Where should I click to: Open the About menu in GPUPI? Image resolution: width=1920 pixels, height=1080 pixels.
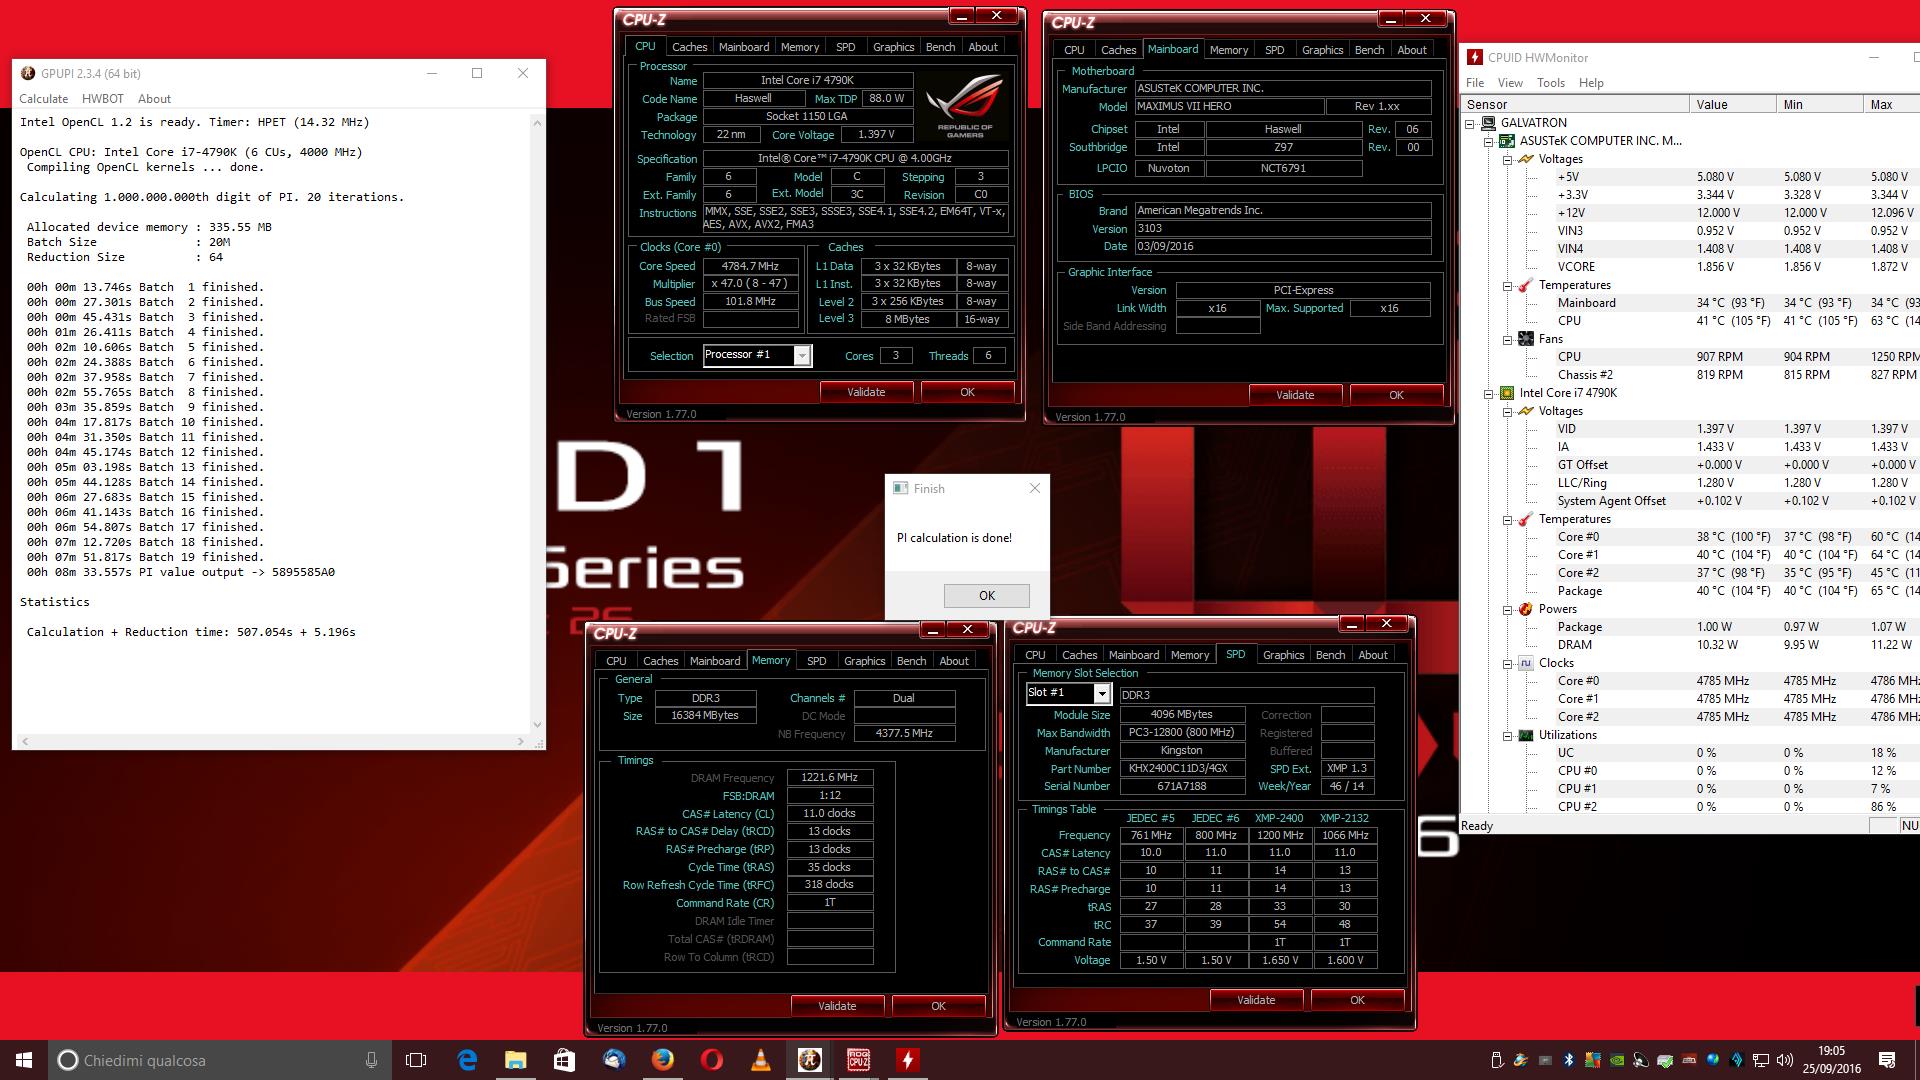(x=154, y=99)
